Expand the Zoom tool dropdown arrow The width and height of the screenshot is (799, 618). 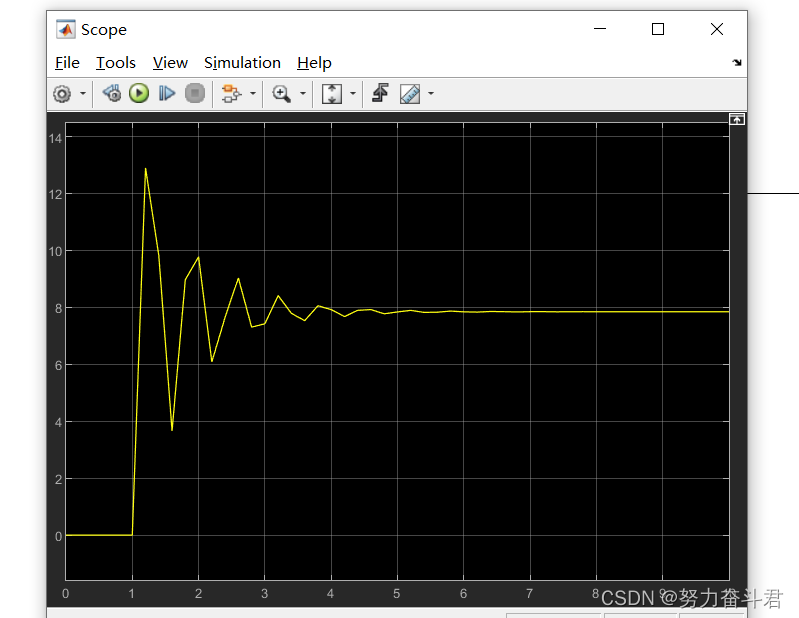click(x=303, y=94)
